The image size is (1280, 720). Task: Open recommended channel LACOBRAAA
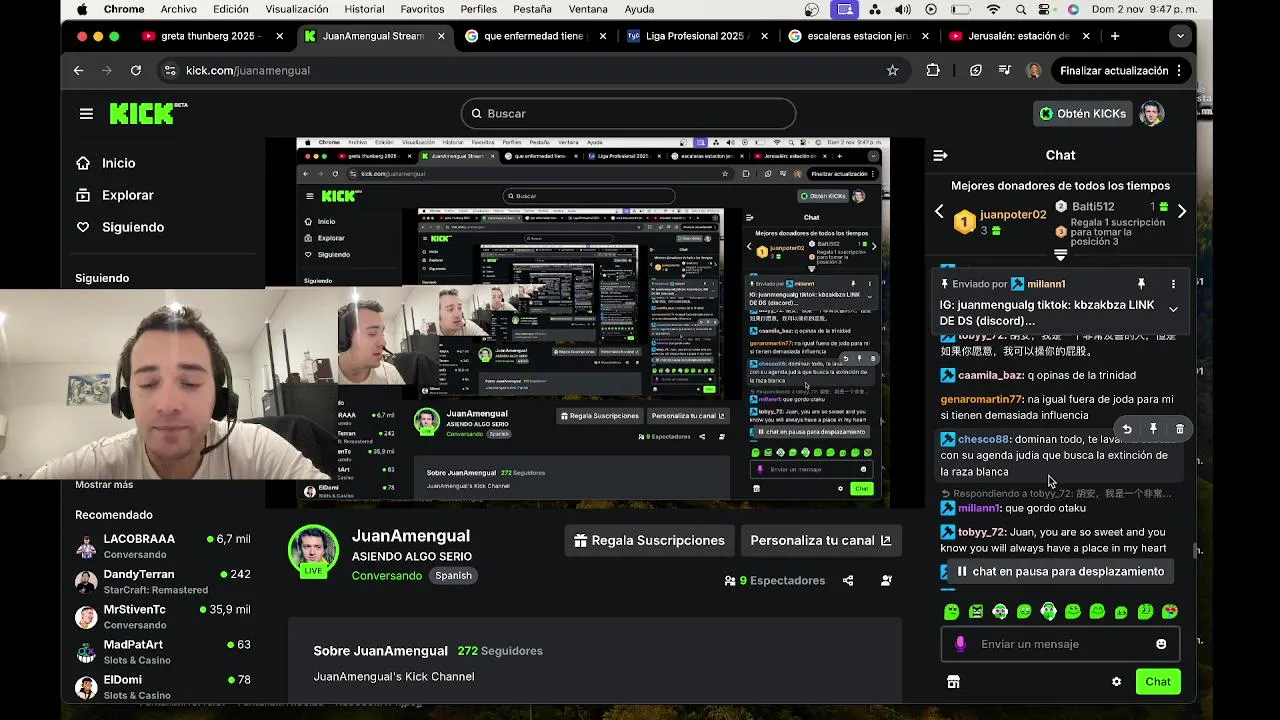coord(162,546)
